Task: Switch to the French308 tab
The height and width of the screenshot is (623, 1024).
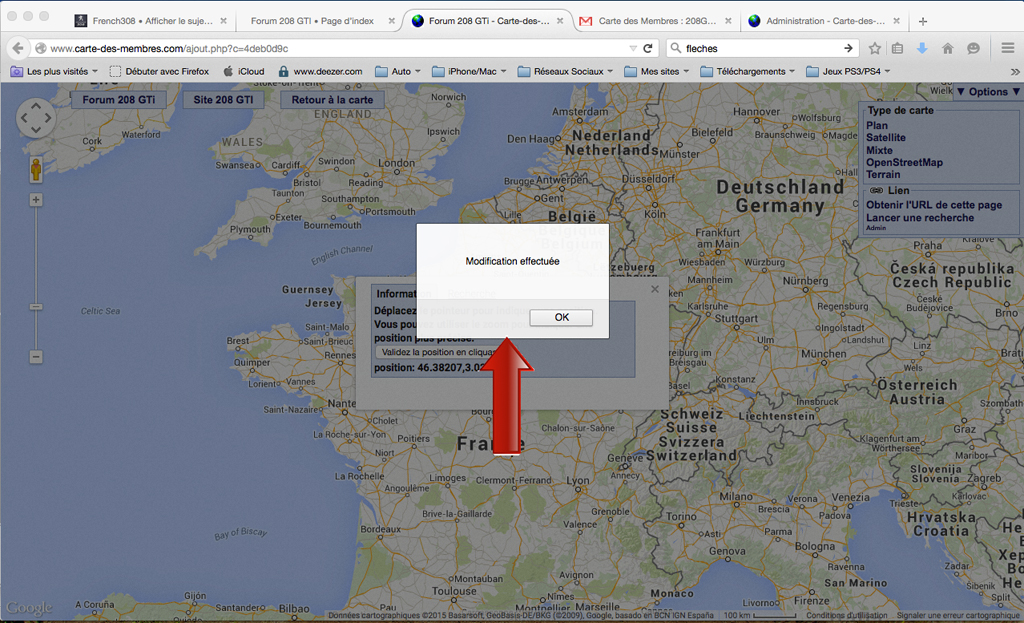Action: [152, 21]
